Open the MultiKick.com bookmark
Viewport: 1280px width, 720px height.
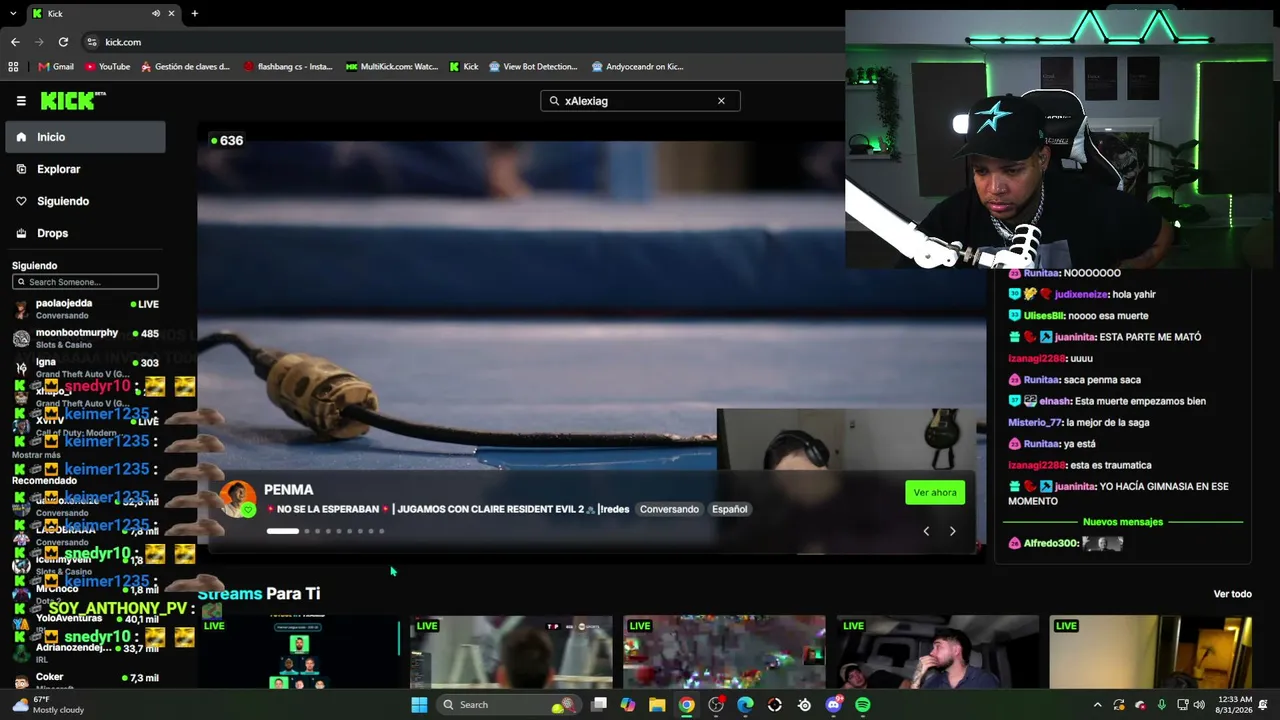click(x=392, y=67)
